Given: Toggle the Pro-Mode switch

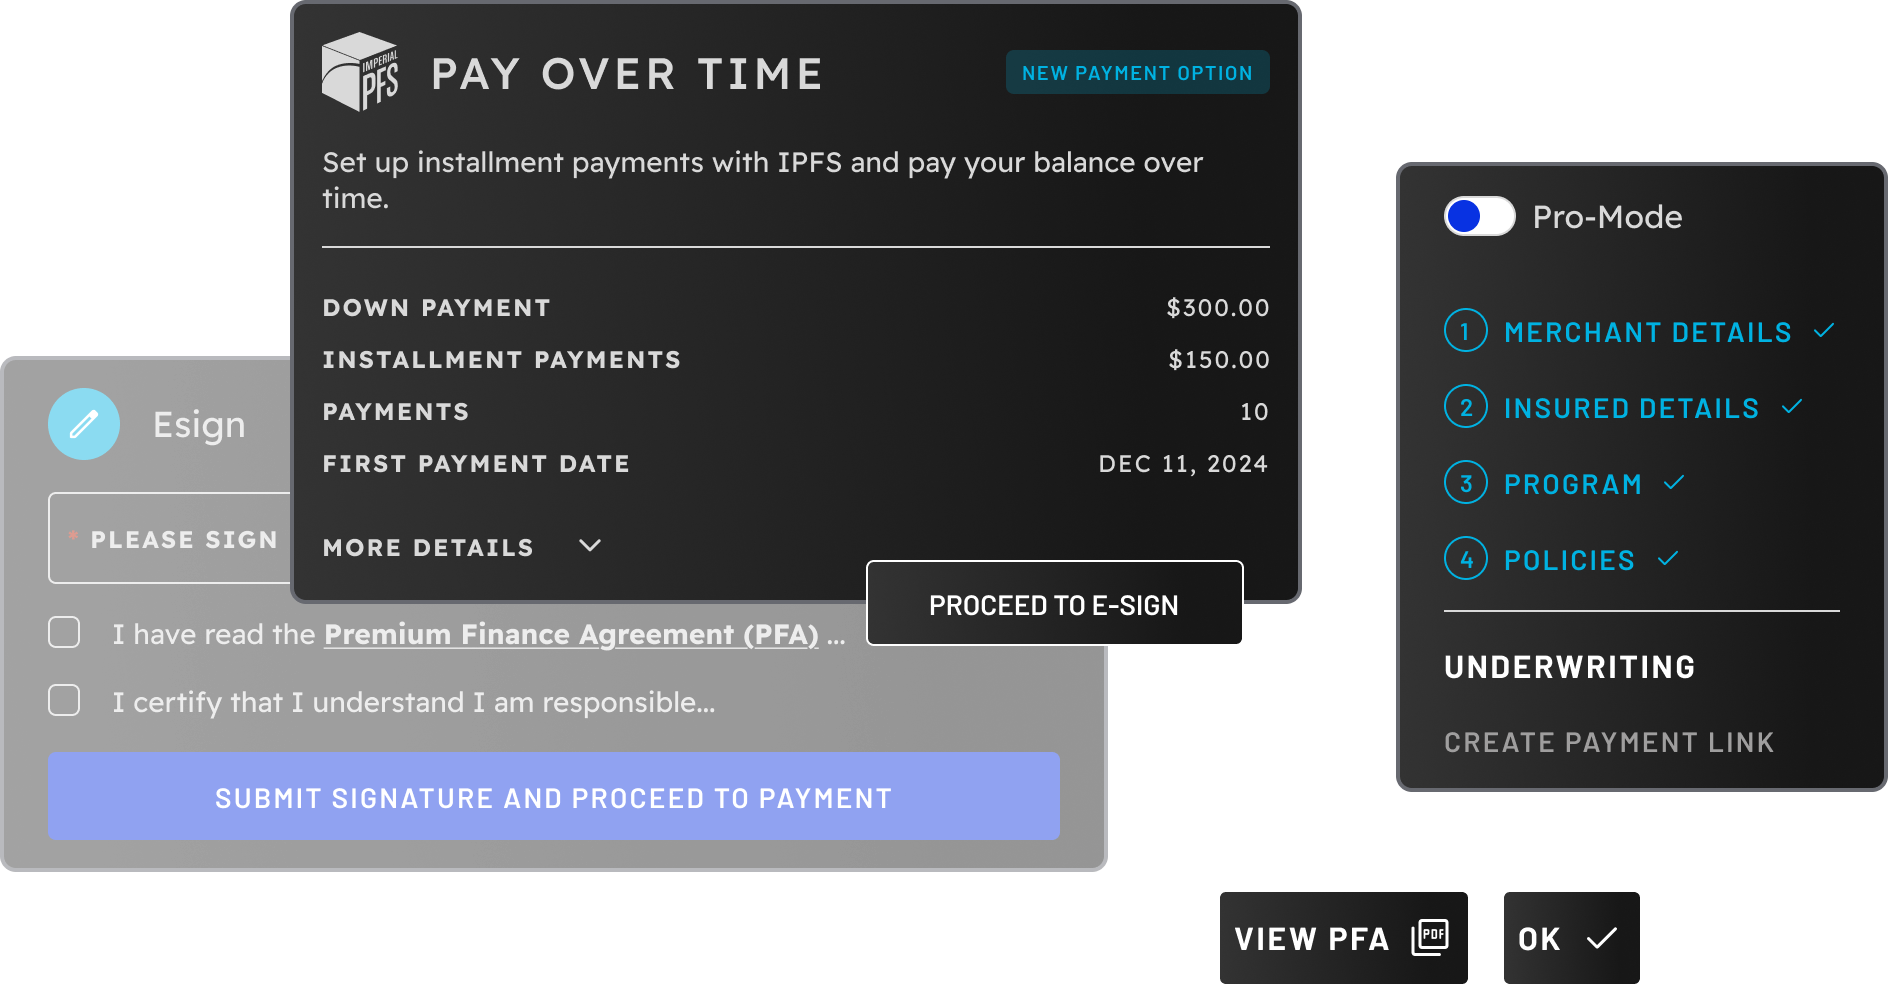Looking at the screenshot, I should click(x=1479, y=216).
